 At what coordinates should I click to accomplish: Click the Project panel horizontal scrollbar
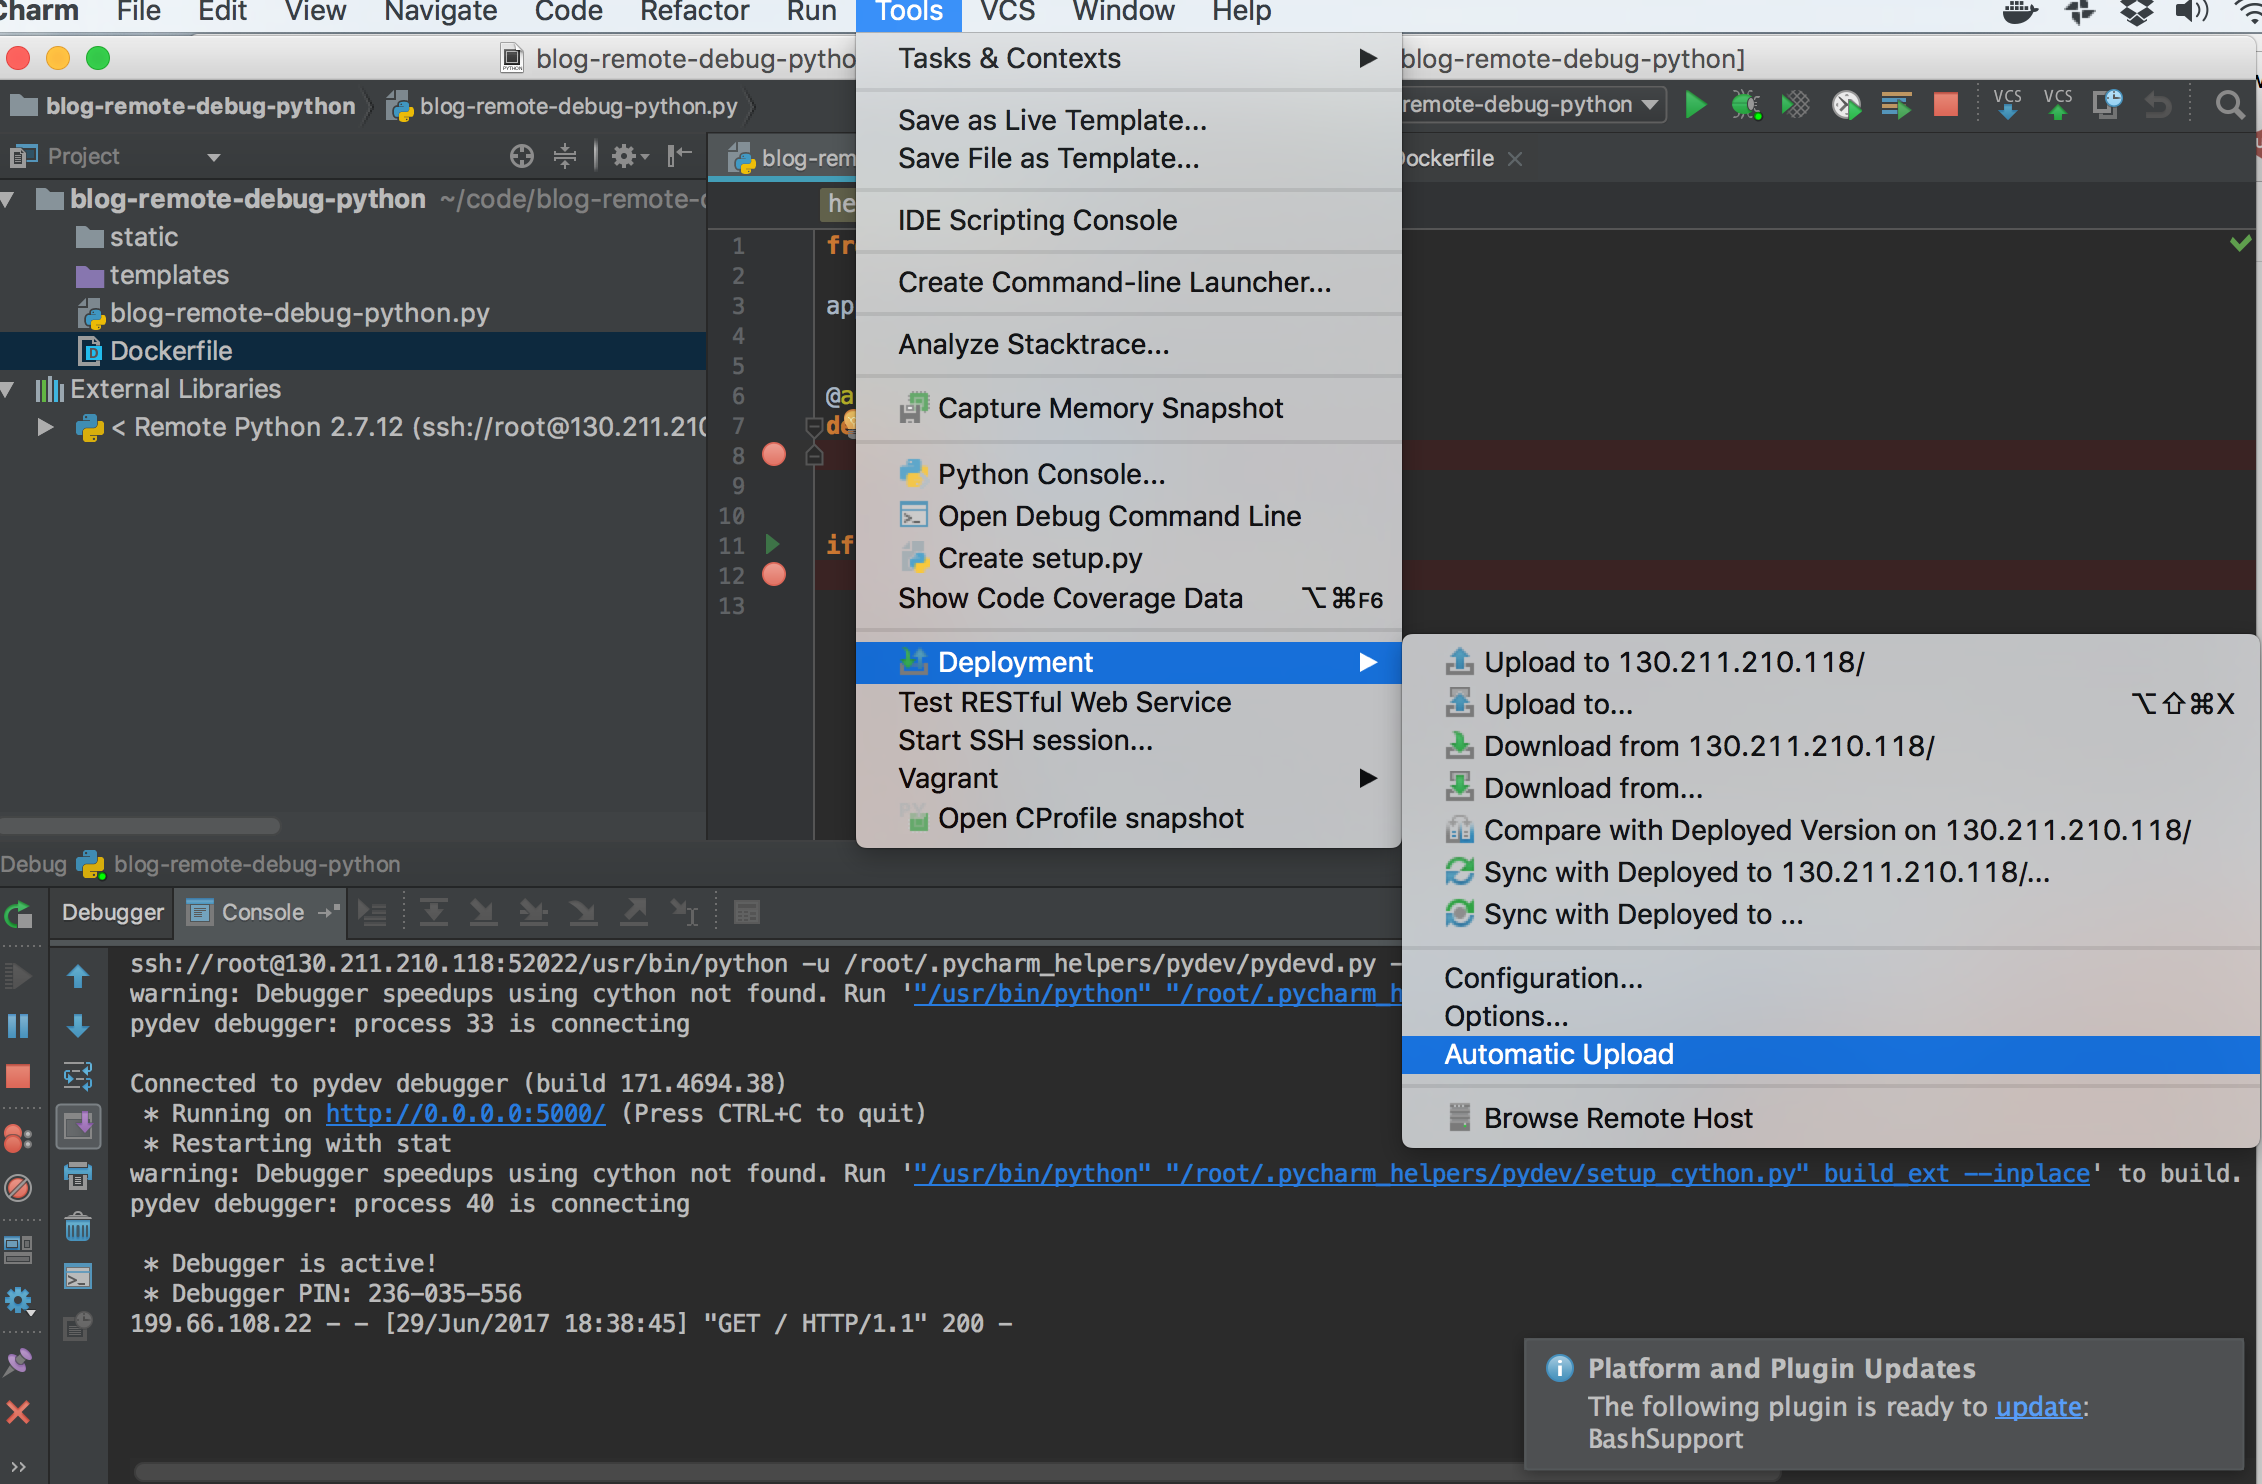pos(140,826)
